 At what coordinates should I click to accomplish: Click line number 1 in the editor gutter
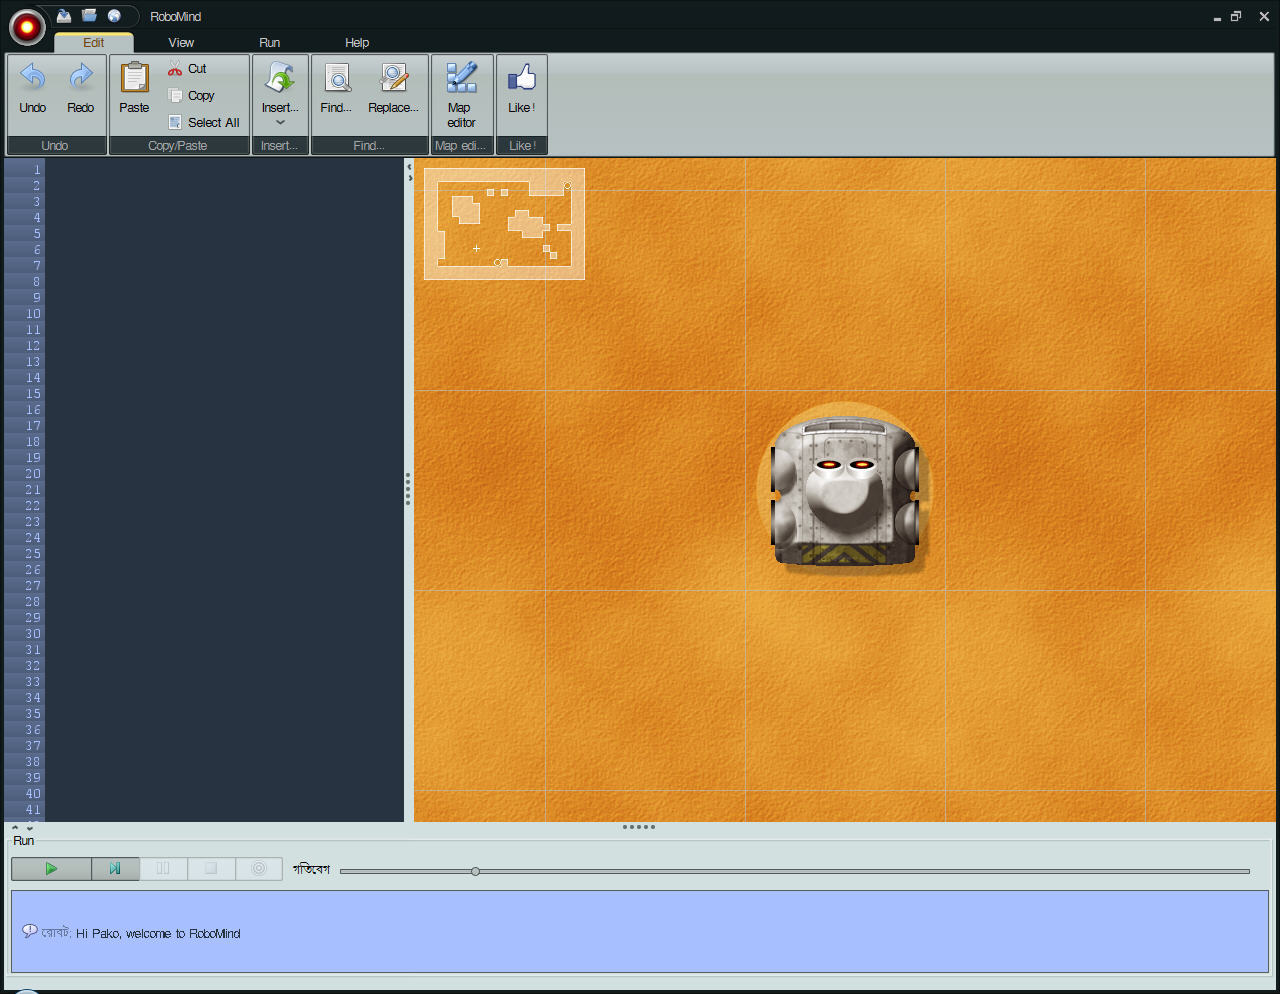[x=37, y=170]
